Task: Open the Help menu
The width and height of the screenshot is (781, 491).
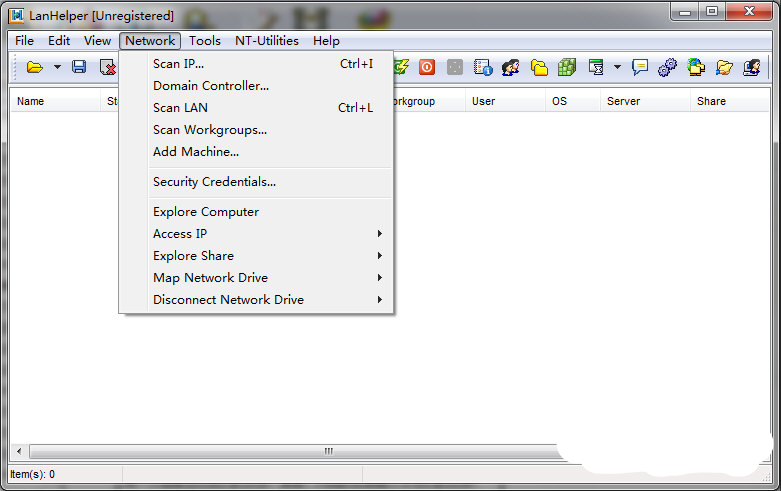Action: 326,41
